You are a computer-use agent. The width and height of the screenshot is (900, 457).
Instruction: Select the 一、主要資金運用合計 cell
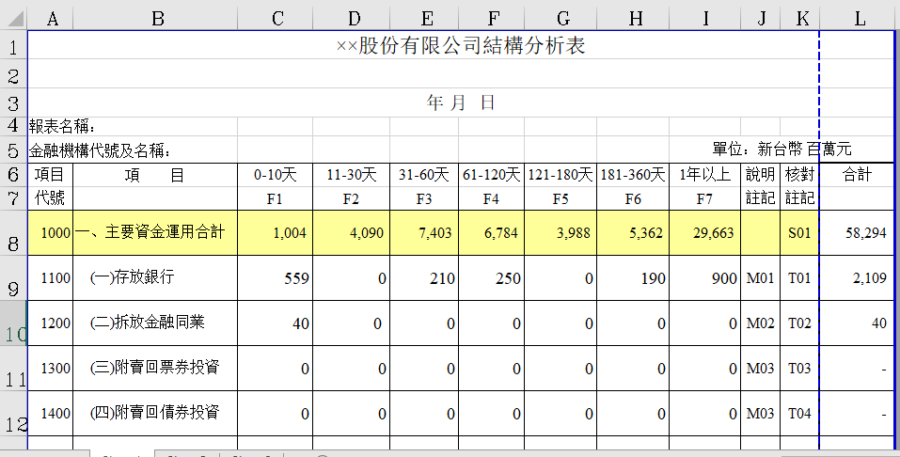coord(156,233)
